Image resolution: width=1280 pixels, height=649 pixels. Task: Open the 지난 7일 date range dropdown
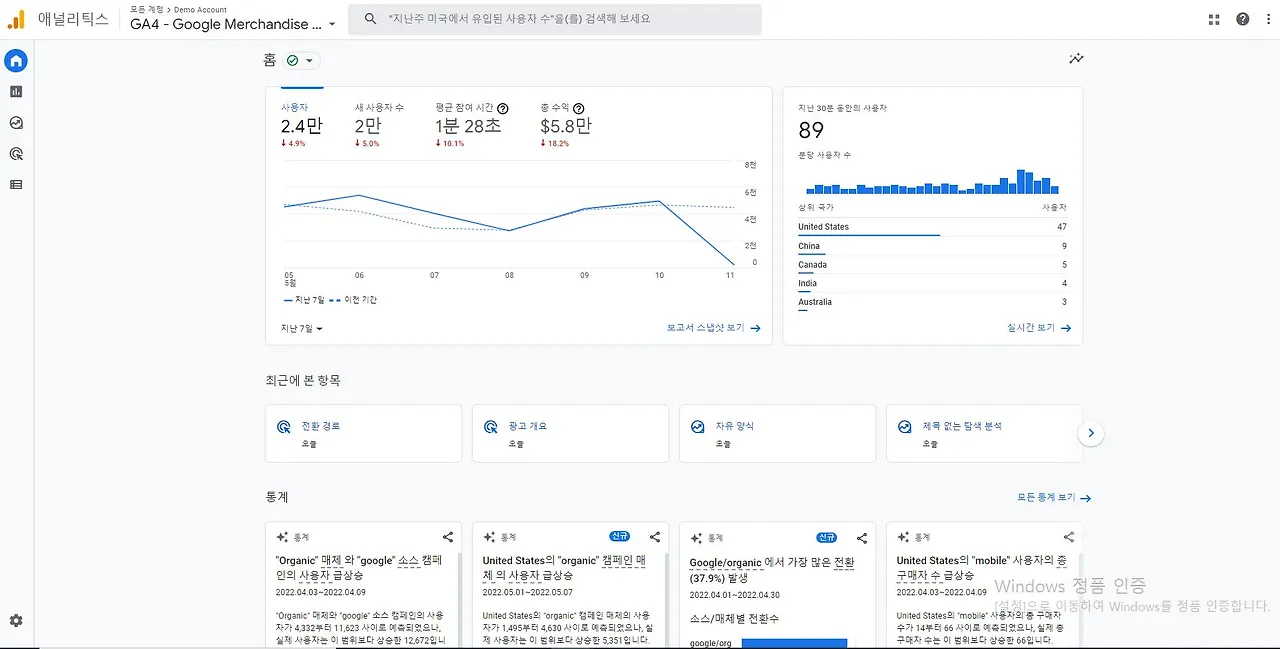302,328
